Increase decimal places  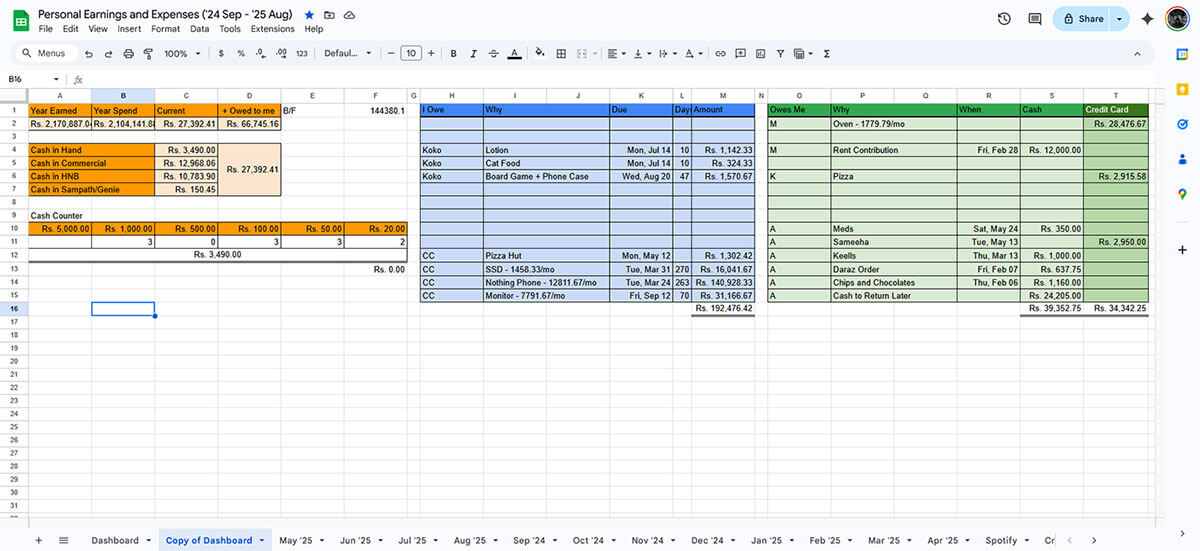pyautogui.click(x=281, y=53)
